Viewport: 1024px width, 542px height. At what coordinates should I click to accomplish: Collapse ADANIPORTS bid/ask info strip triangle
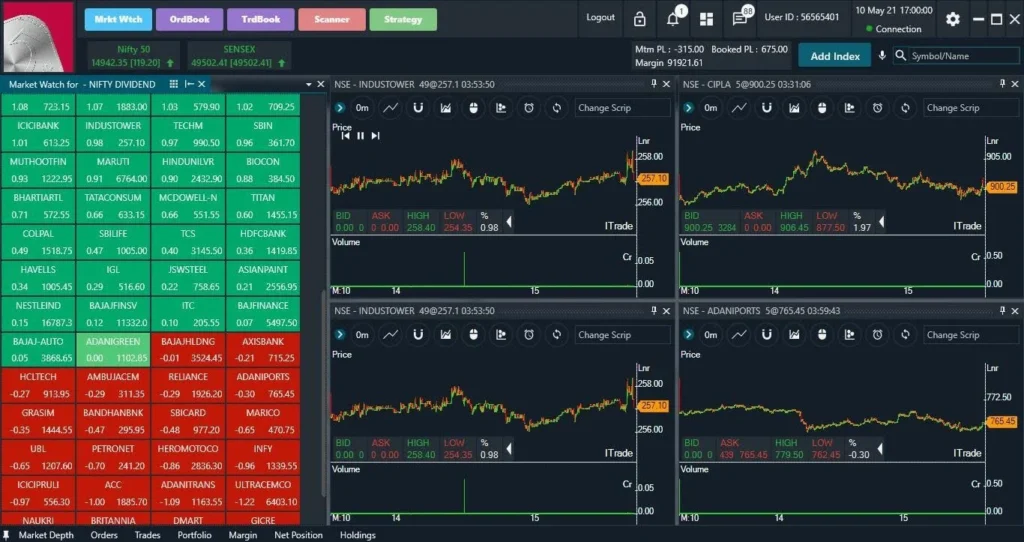tap(881, 449)
